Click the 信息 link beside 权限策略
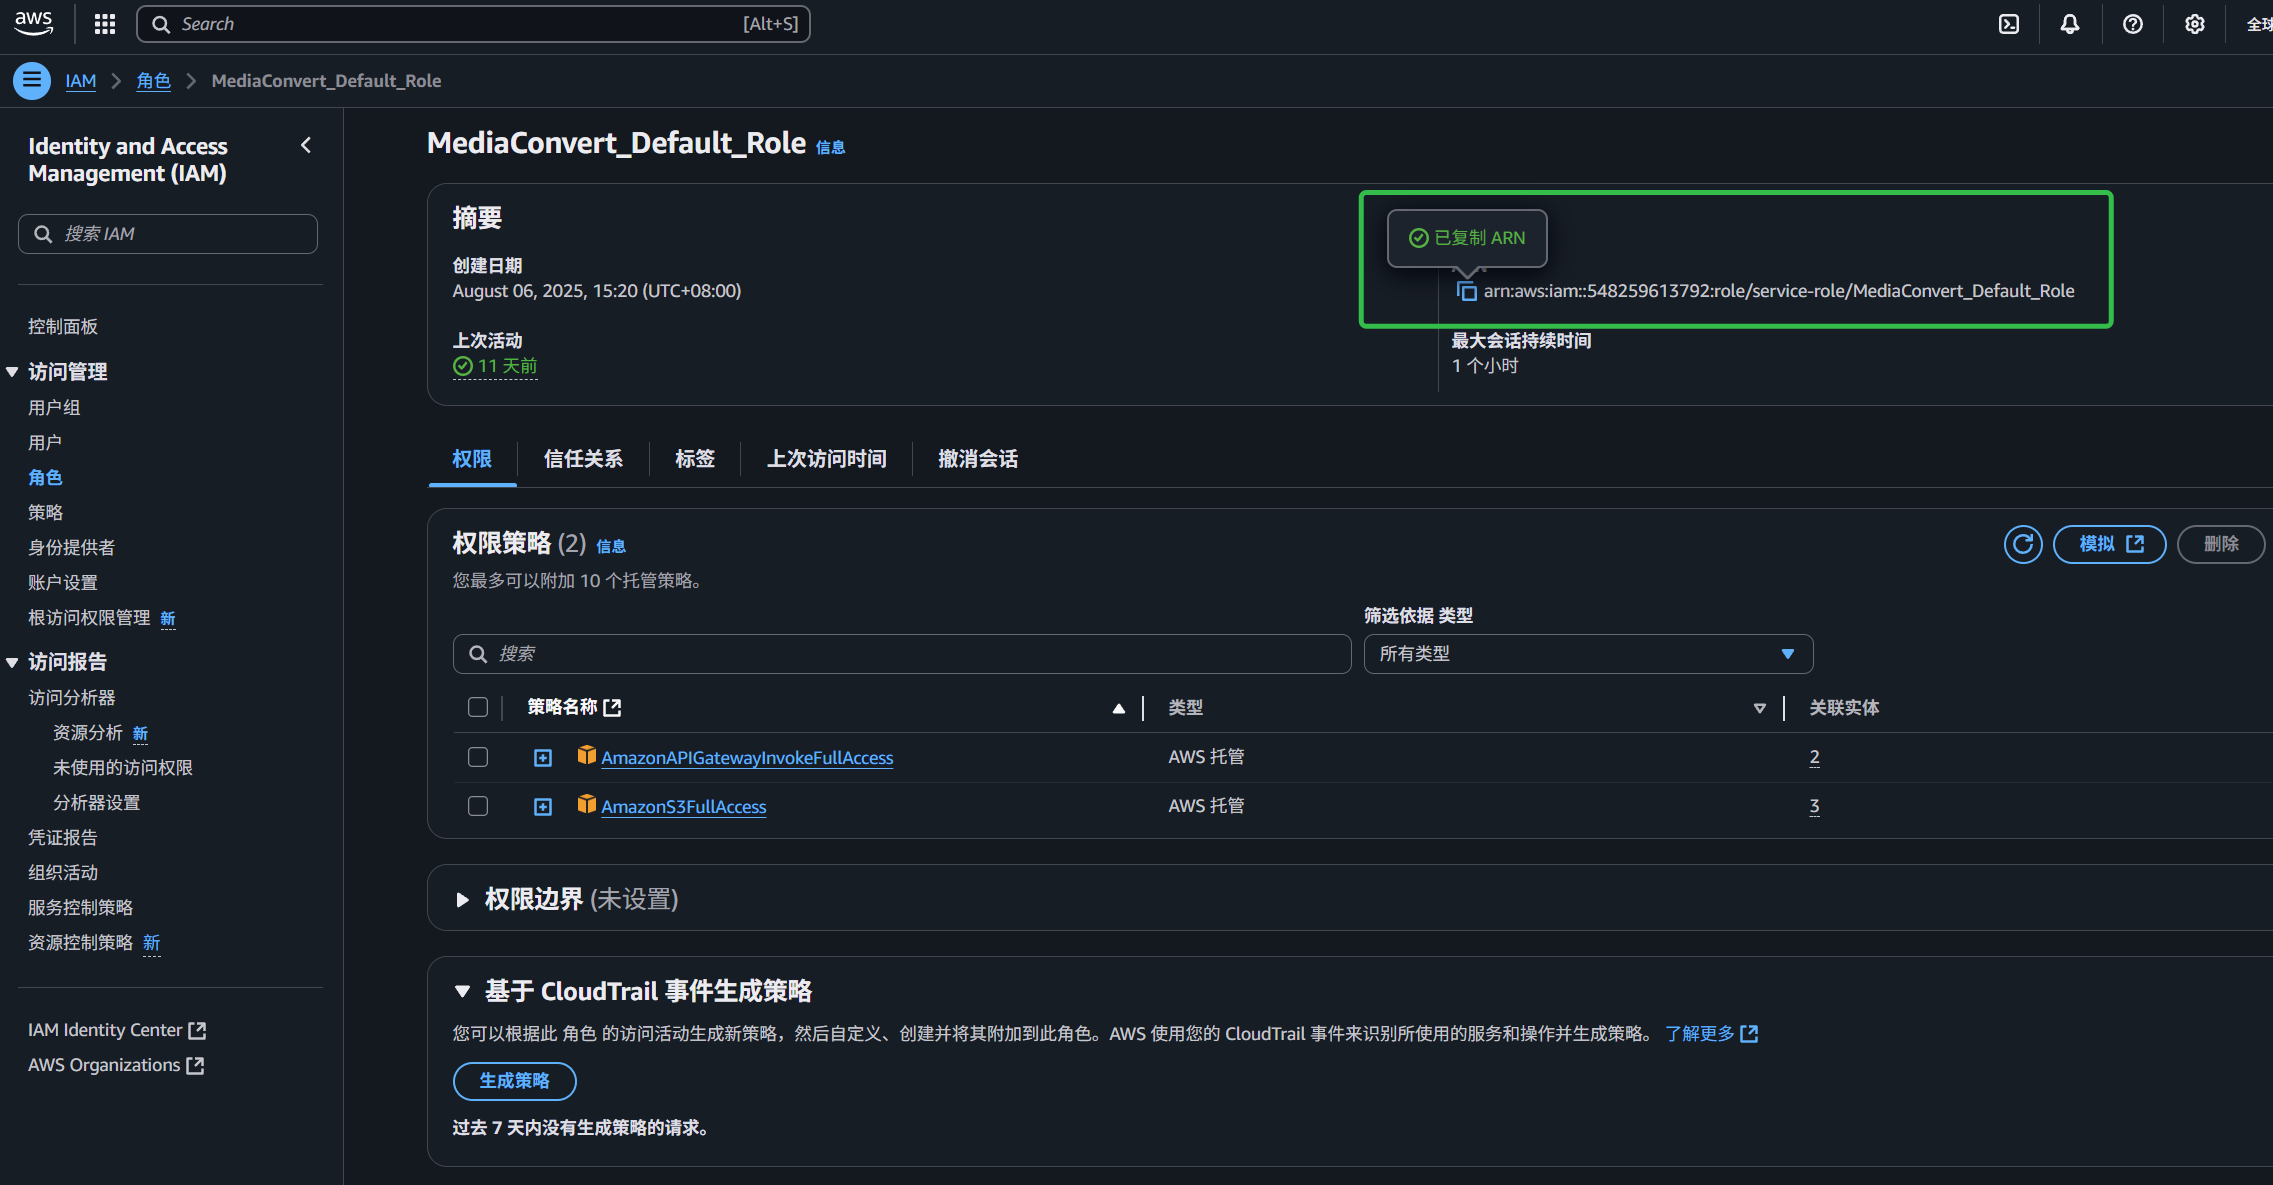Screen dimensions: 2273x1185 [x=611, y=546]
